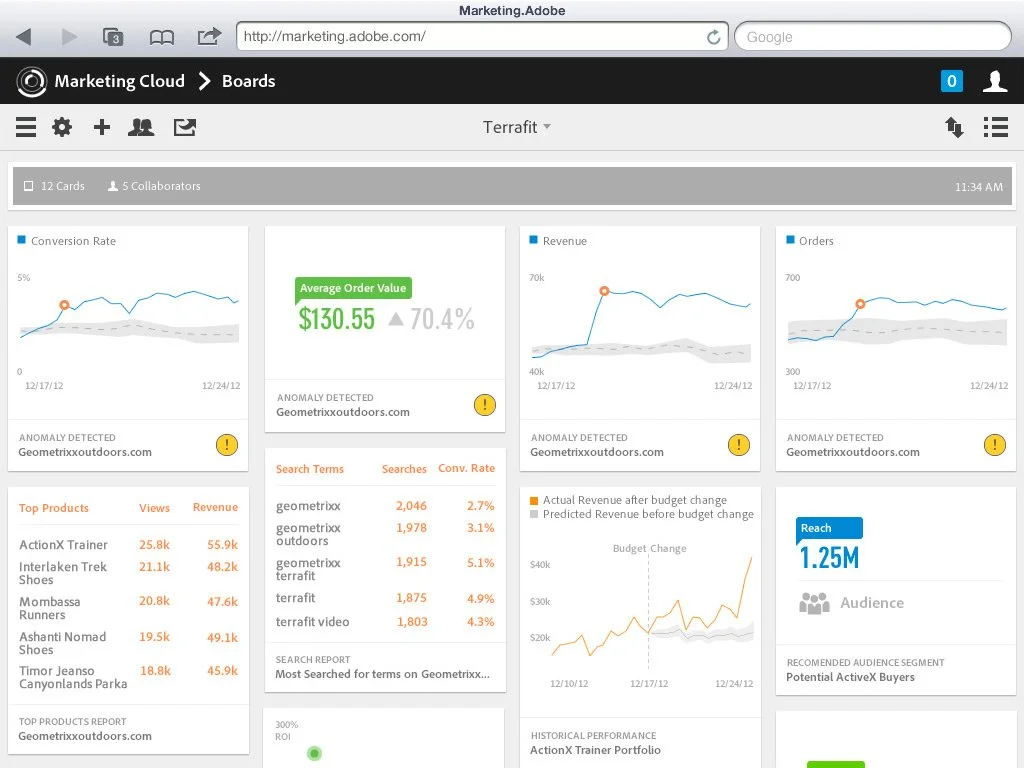The height and width of the screenshot is (768, 1024).
Task: Open the bookmarks book icon
Action: [161, 37]
